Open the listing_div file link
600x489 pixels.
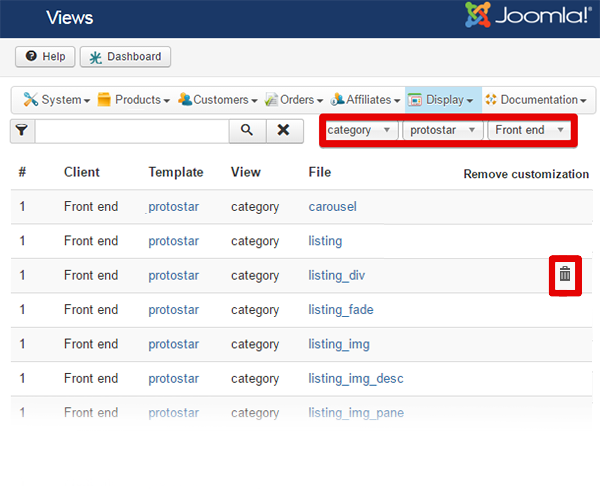click(337, 275)
